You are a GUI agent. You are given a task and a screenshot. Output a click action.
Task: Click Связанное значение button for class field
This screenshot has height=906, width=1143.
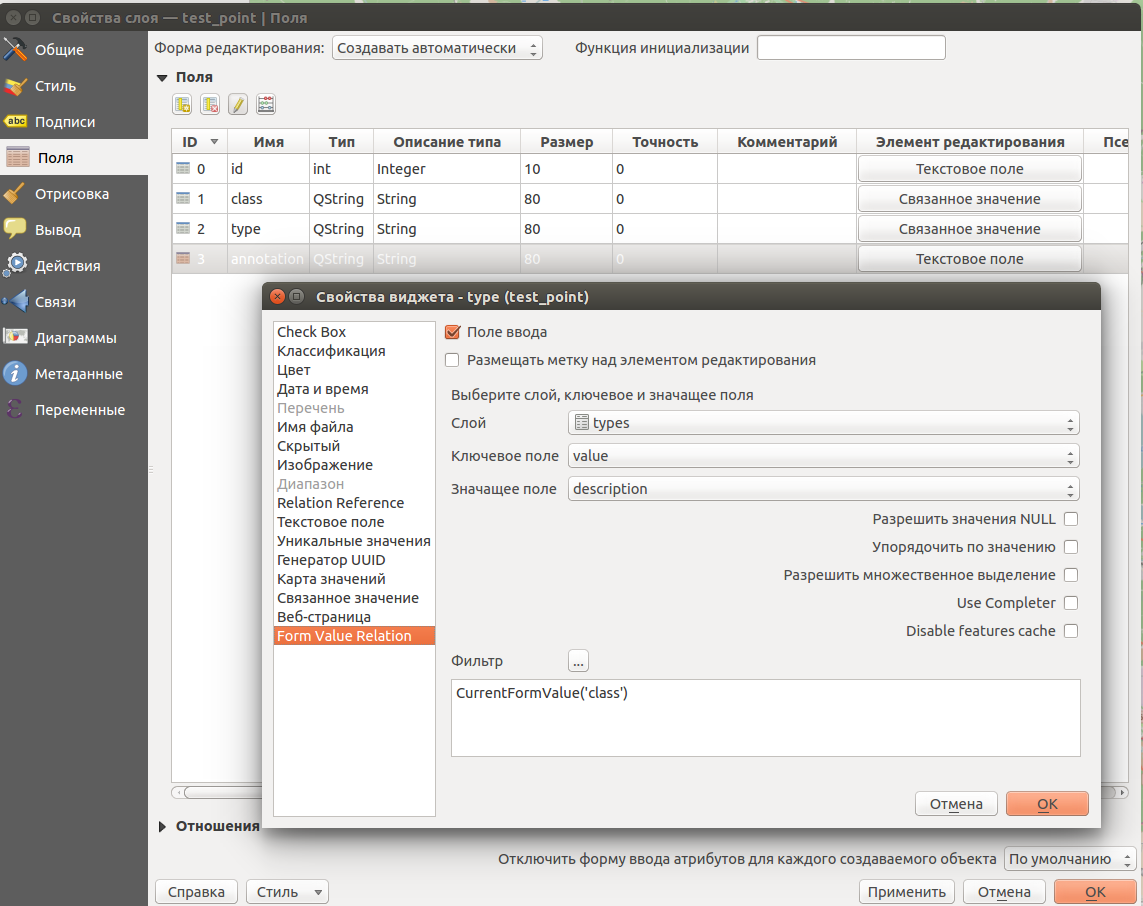pyautogui.click(x=969, y=199)
